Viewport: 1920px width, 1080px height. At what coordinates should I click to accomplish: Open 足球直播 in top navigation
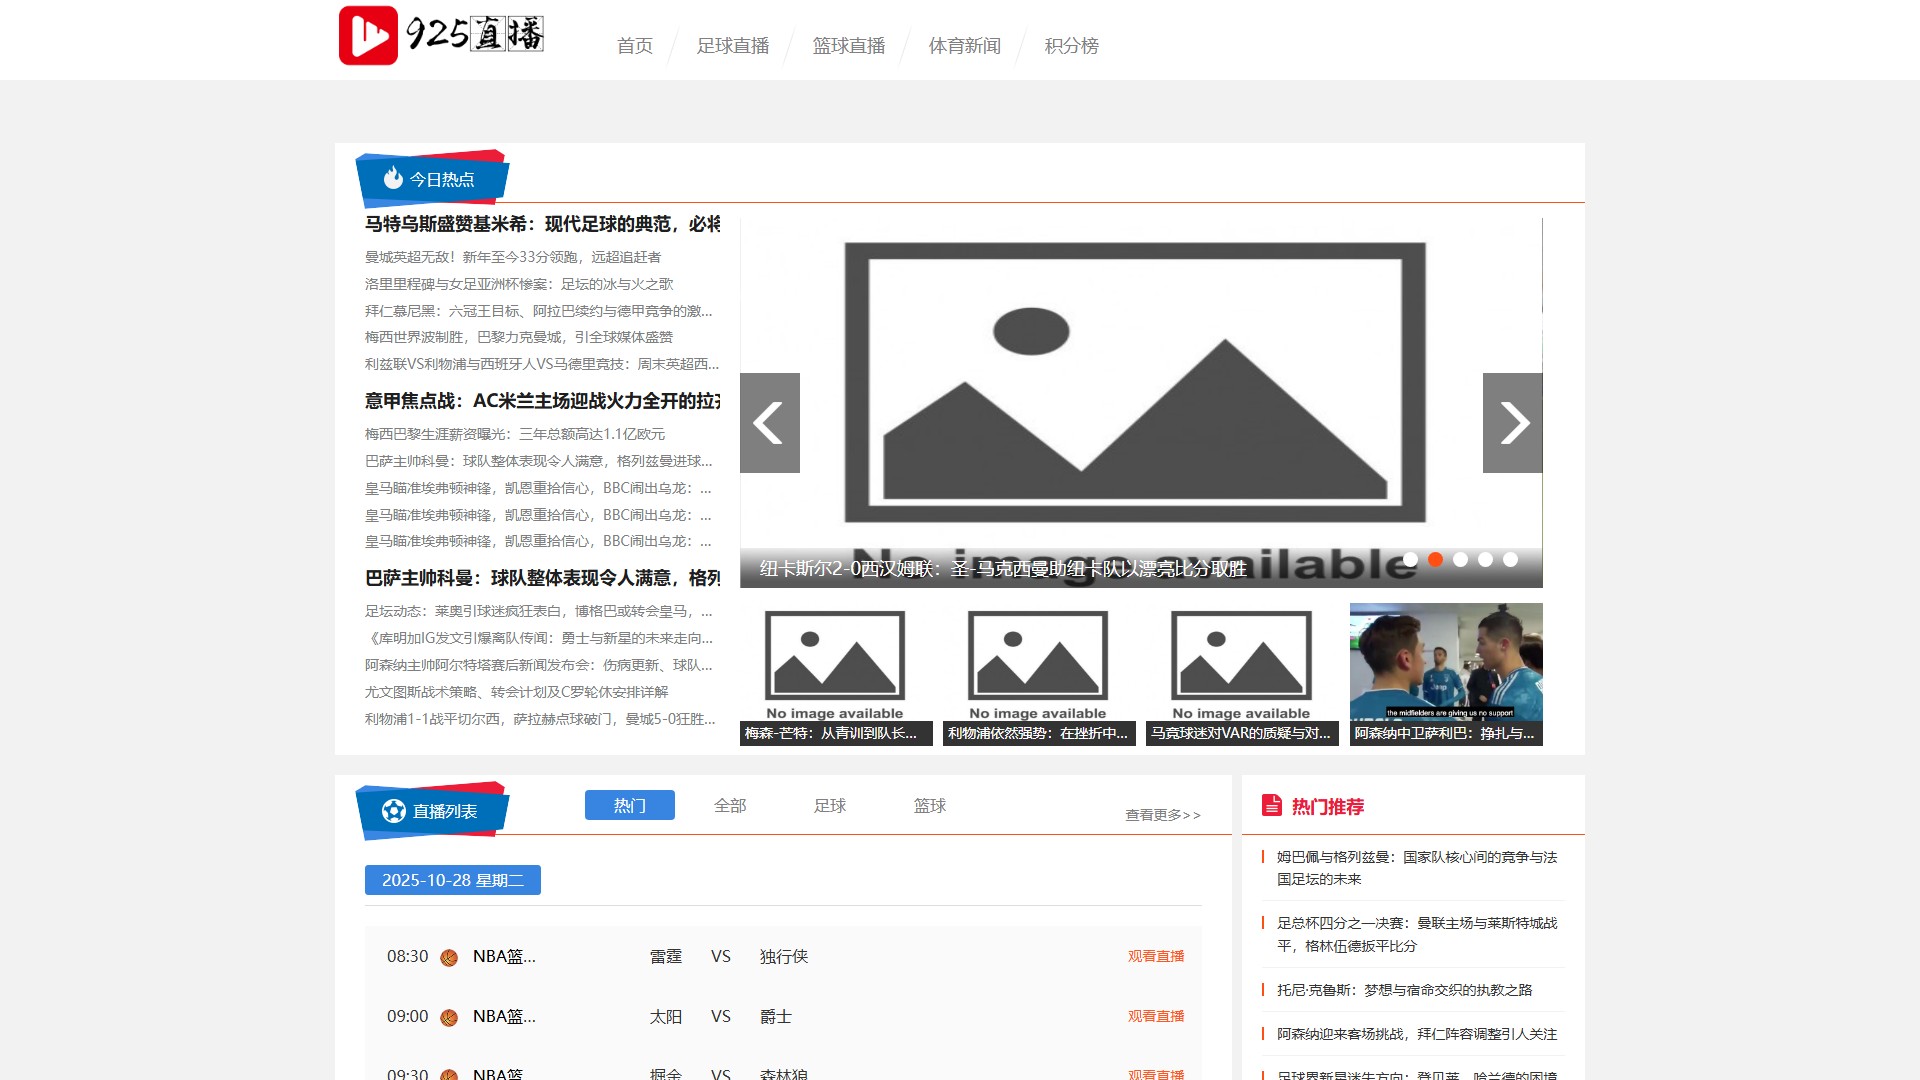[733, 46]
